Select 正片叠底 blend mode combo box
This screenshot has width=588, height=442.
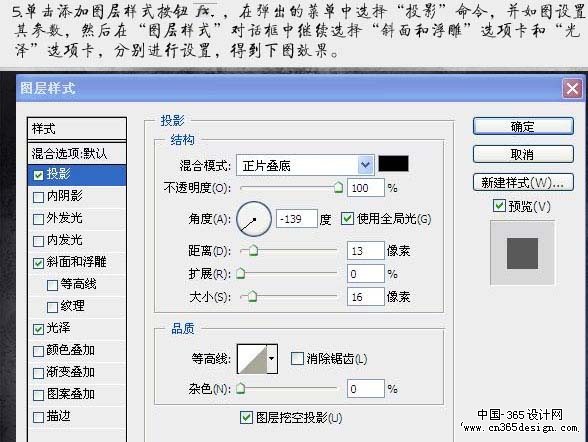click(305, 165)
